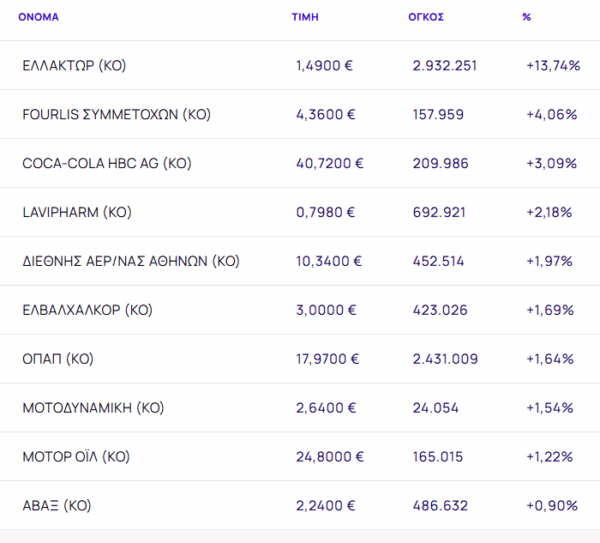Click ΟΠΑΠ volume 2.431.009

445,359
